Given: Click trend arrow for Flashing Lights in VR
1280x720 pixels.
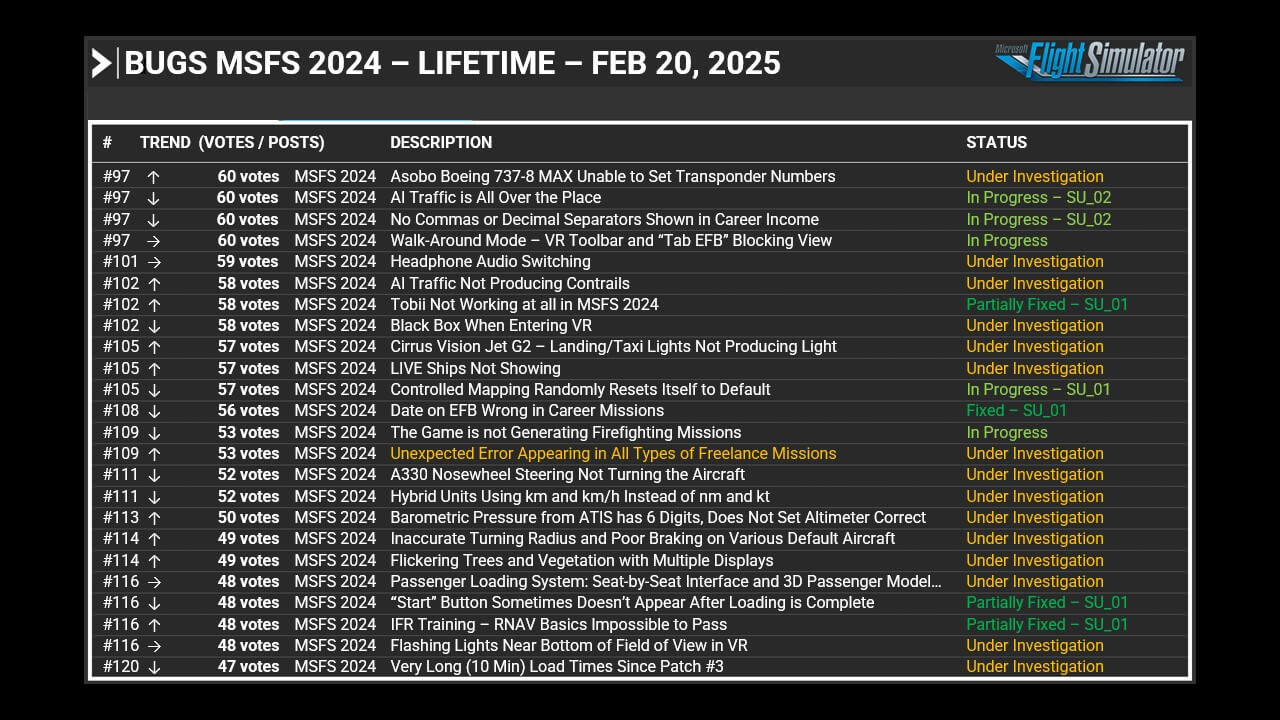Looking at the screenshot, I should (153, 646).
